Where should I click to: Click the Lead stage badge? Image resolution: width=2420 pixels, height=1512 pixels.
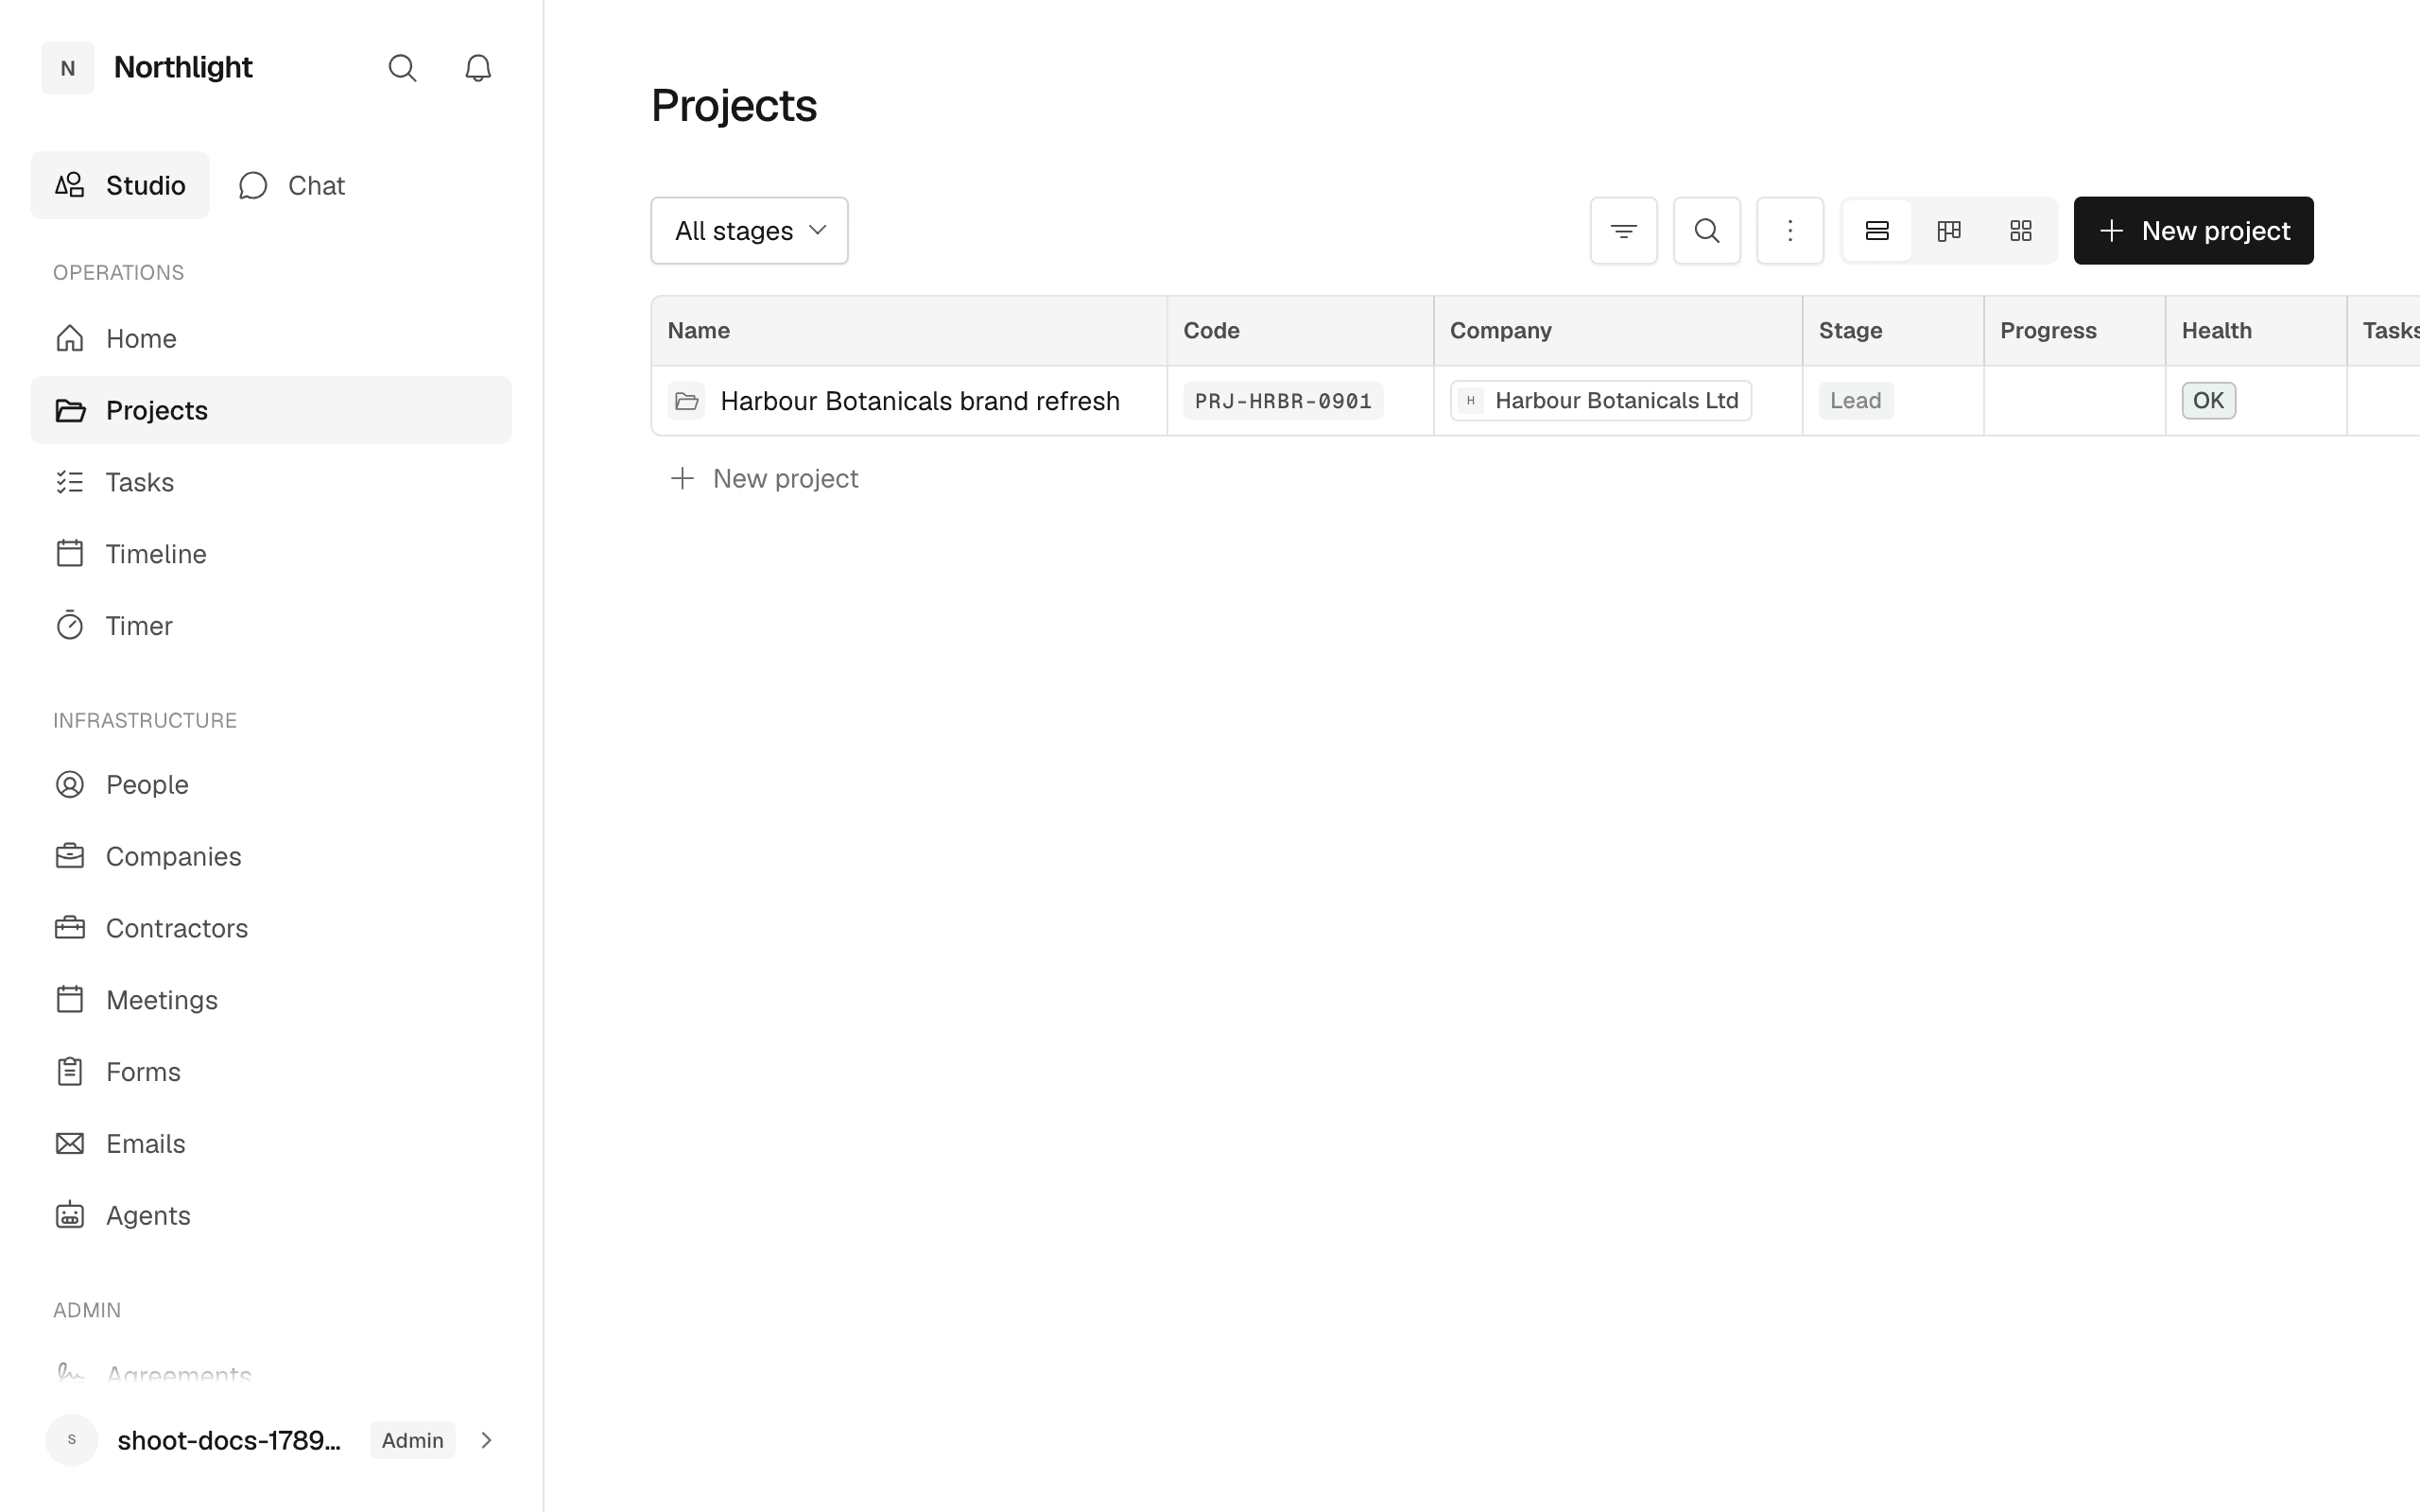(x=1856, y=401)
